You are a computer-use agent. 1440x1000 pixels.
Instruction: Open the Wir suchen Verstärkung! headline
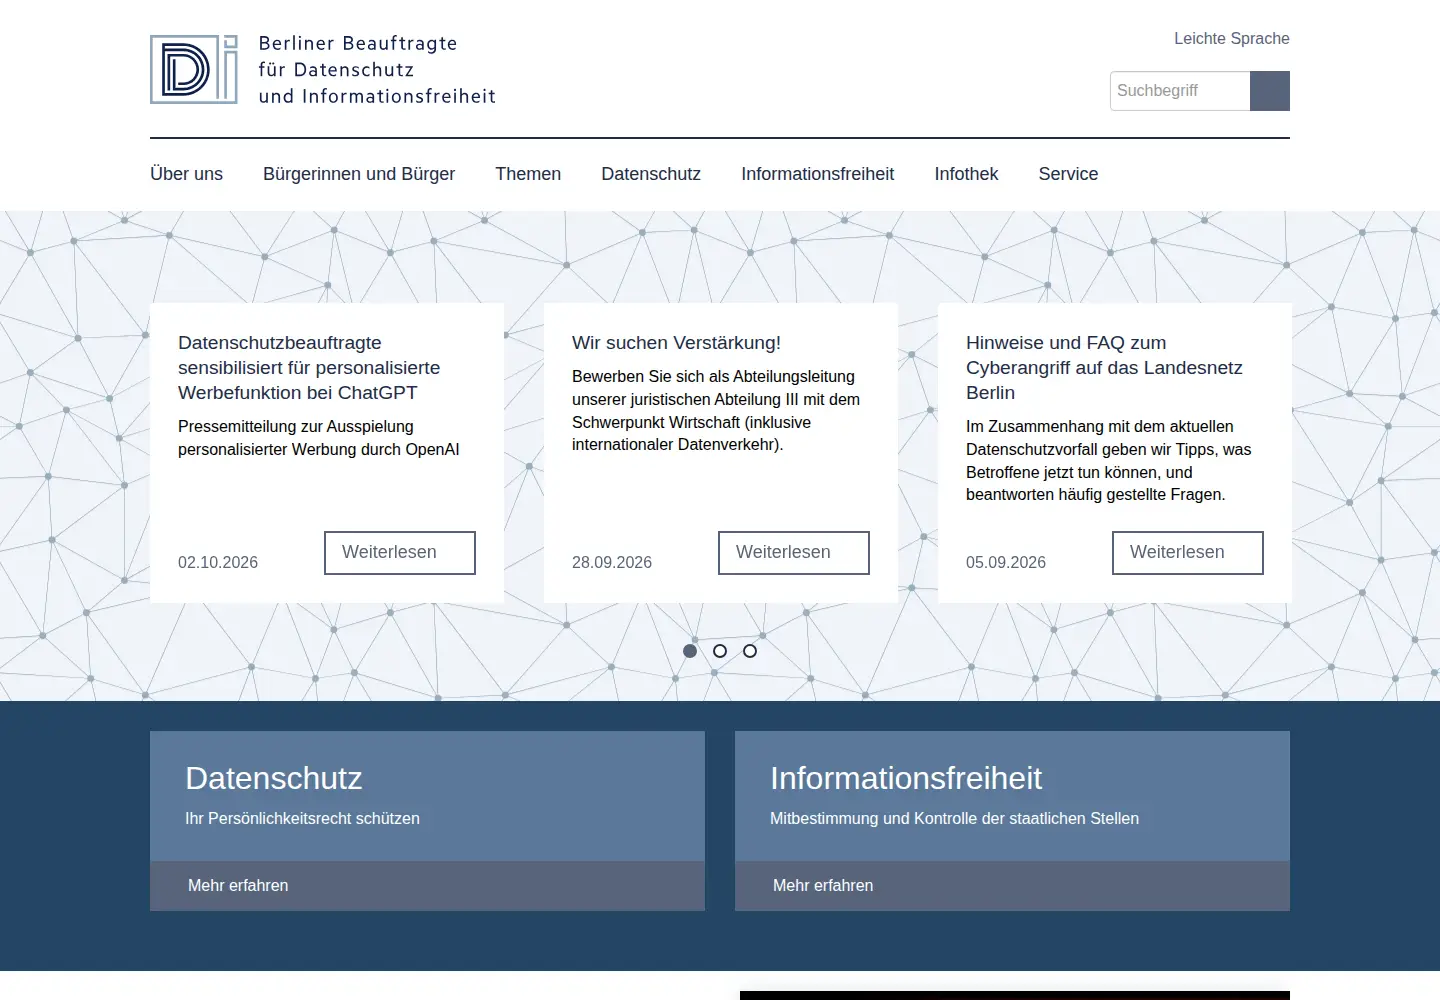[676, 343]
